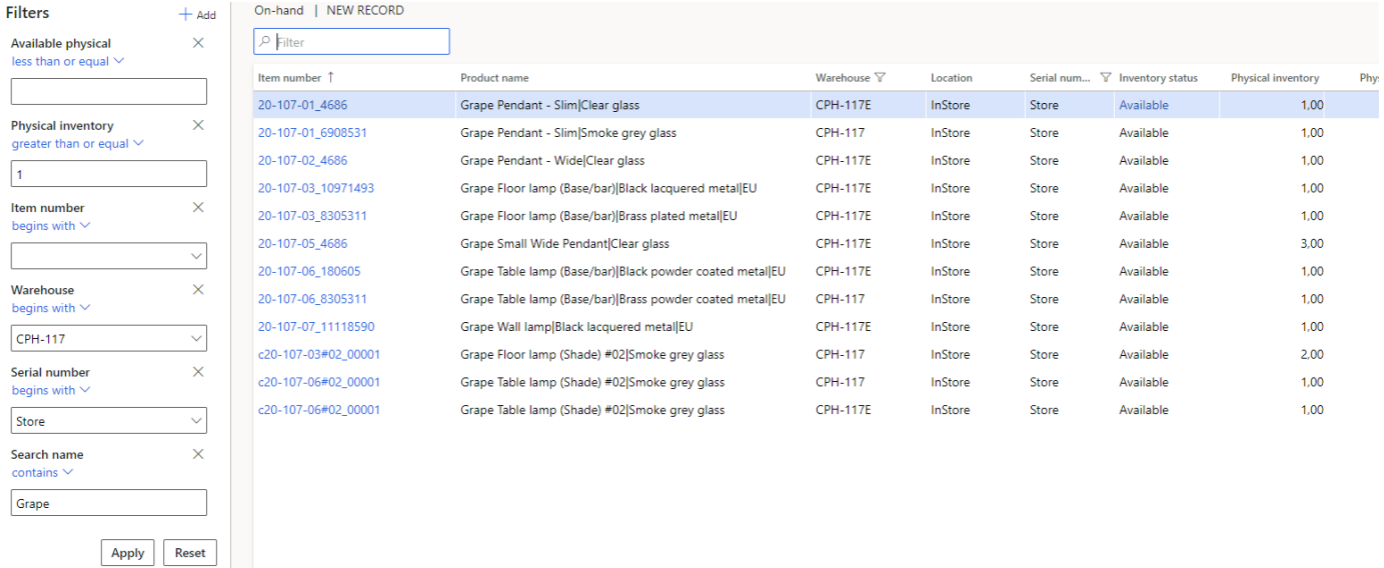Sort by Item number column header
Screen dimensions: 1384x568
click(290, 78)
